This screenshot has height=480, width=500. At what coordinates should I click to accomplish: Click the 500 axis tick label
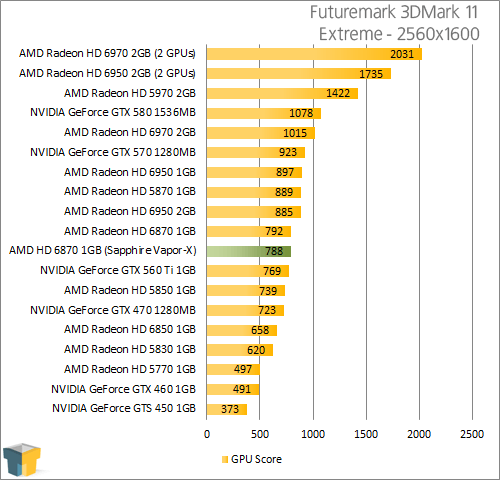point(260,434)
